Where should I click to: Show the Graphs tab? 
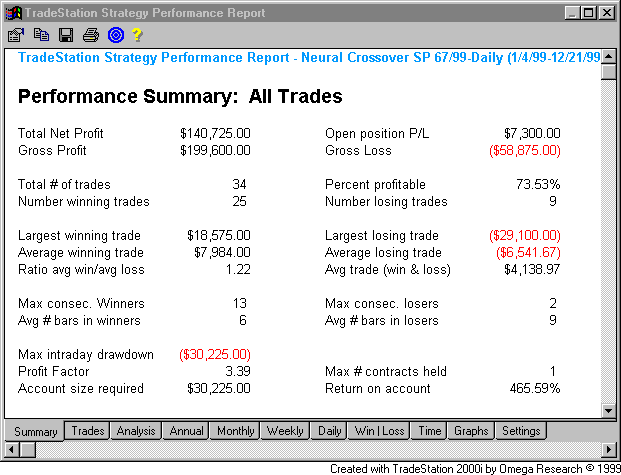point(471,431)
